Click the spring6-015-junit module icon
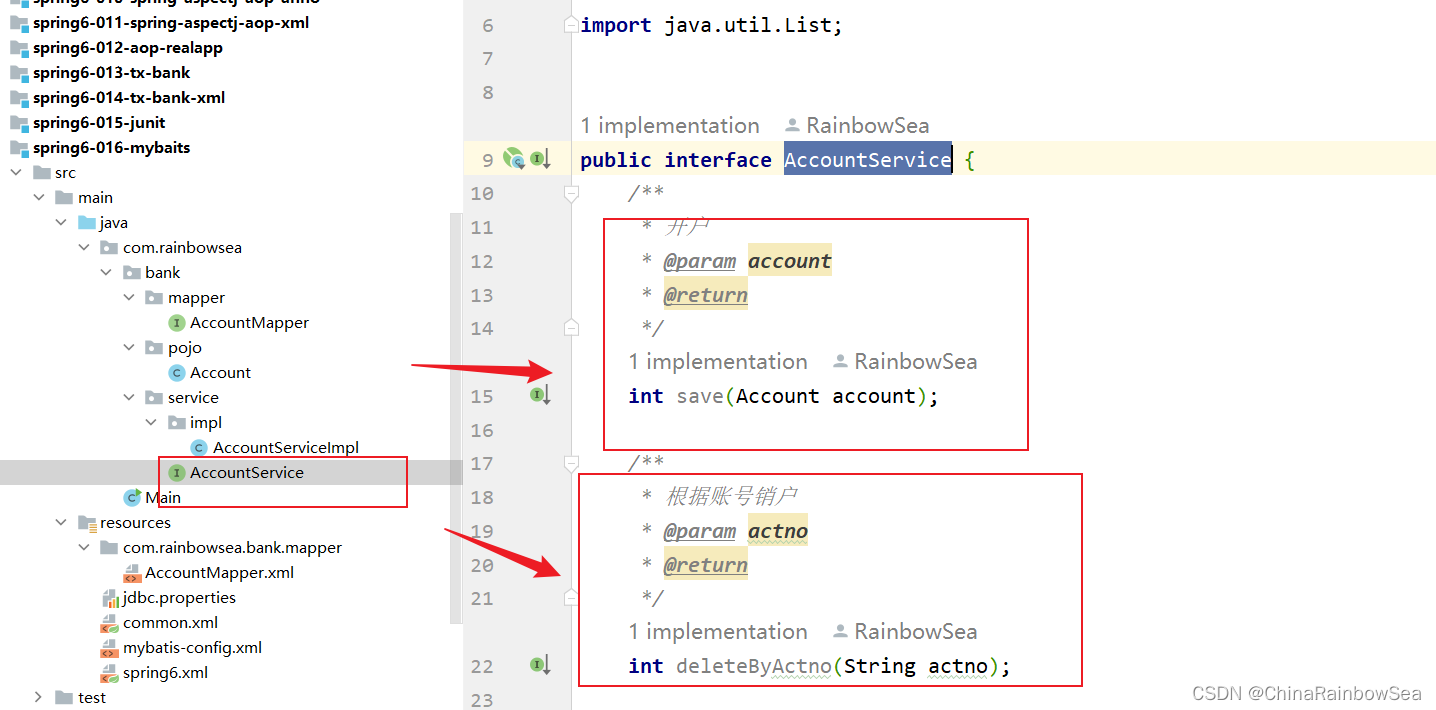This screenshot has height=710, width=1436. (19, 123)
